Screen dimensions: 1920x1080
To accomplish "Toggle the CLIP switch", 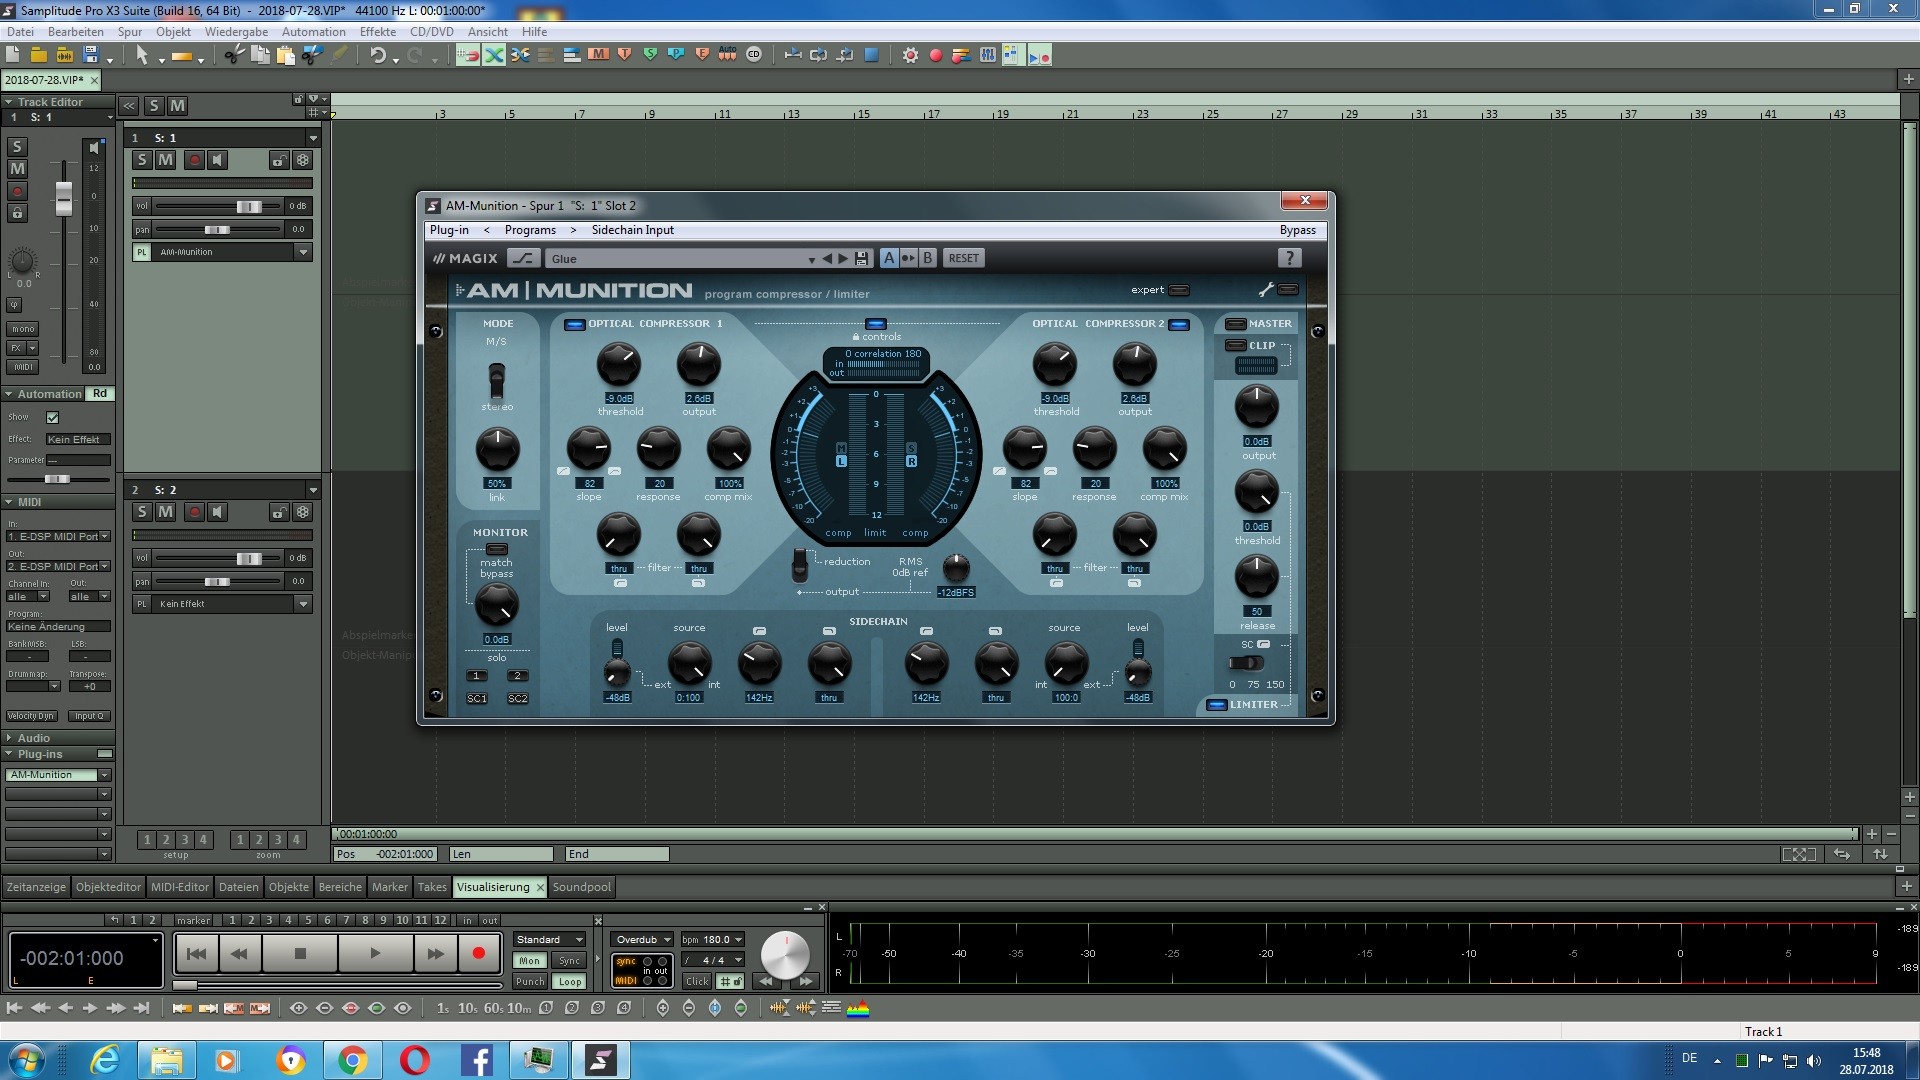I will pos(1236,345).
